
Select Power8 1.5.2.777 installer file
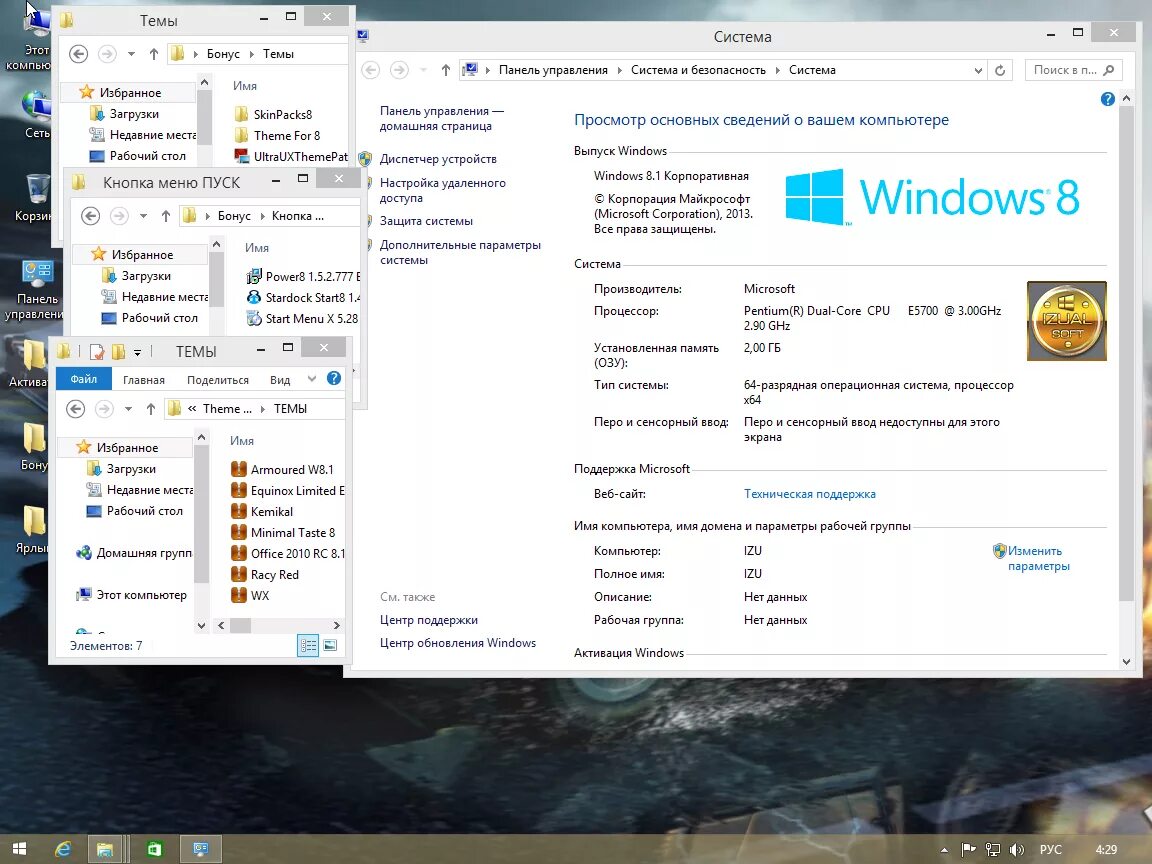point(303,276)
